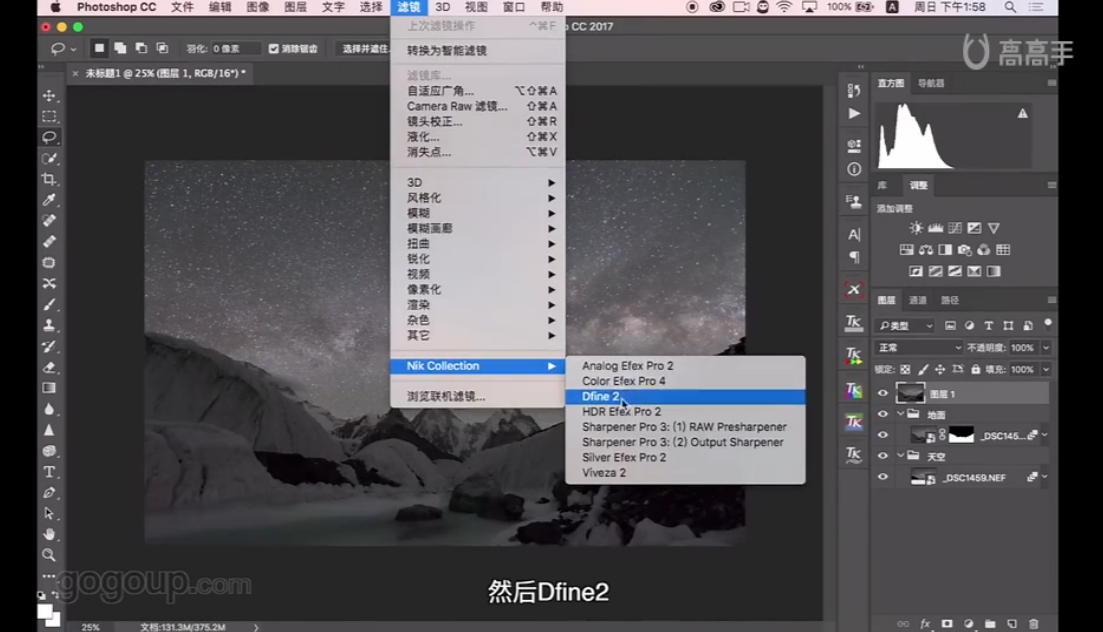
Task: Choose Dfine 2 from Nik Collection
Action: point(685,396)
